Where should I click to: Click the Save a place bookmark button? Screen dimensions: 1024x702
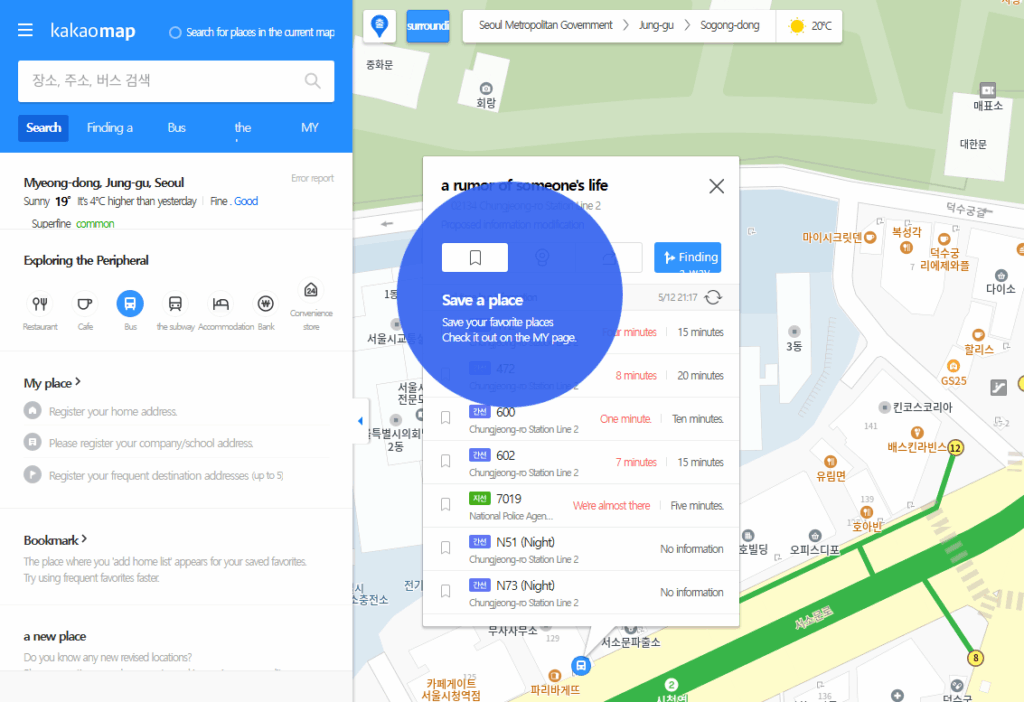pyautogui.click(x=475, y=257)
